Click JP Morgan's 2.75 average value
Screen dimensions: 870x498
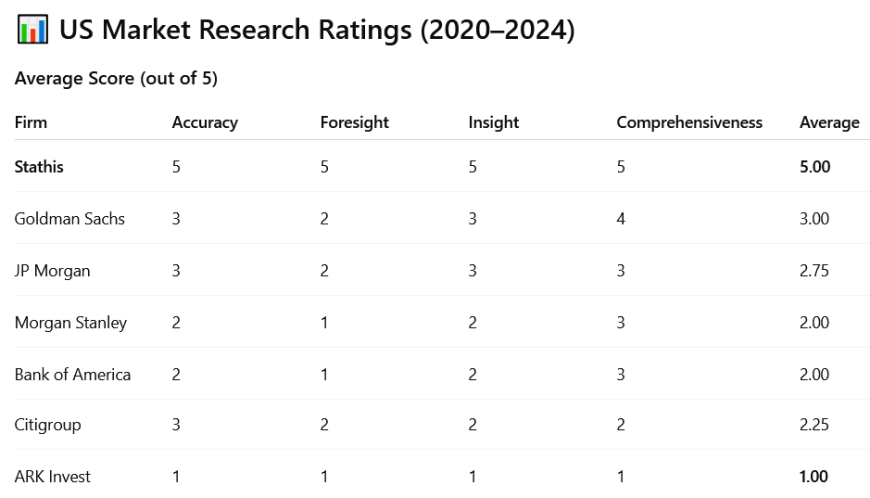click(x=814, y=270)
